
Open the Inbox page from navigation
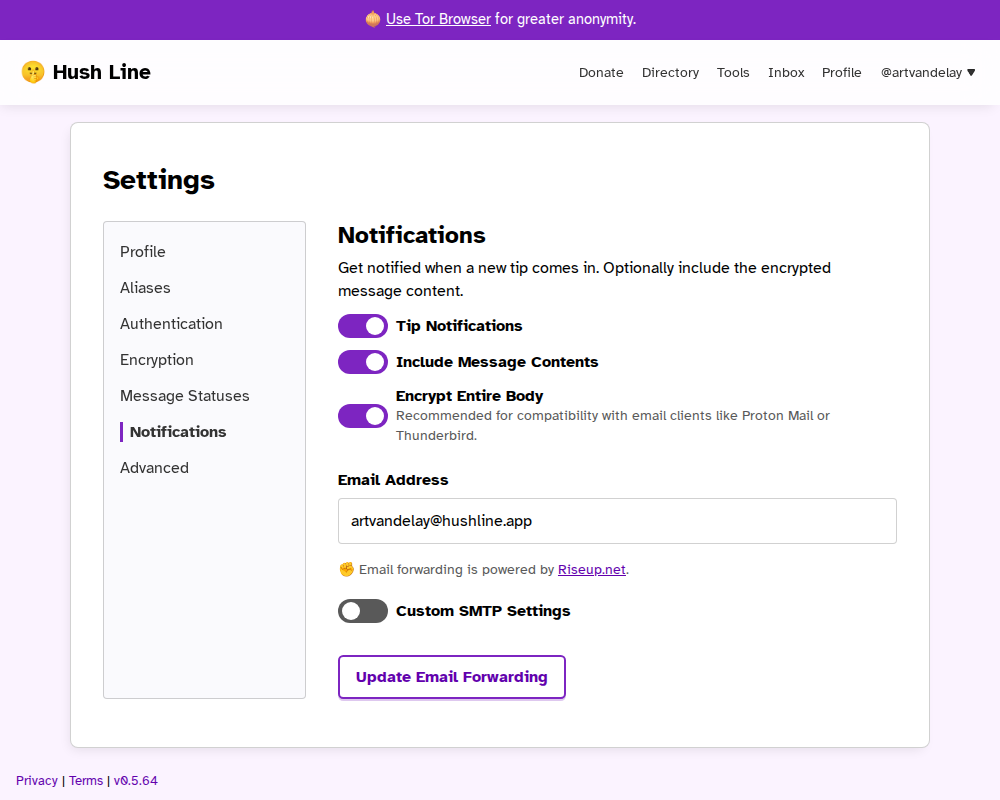[x=786, y=72]
